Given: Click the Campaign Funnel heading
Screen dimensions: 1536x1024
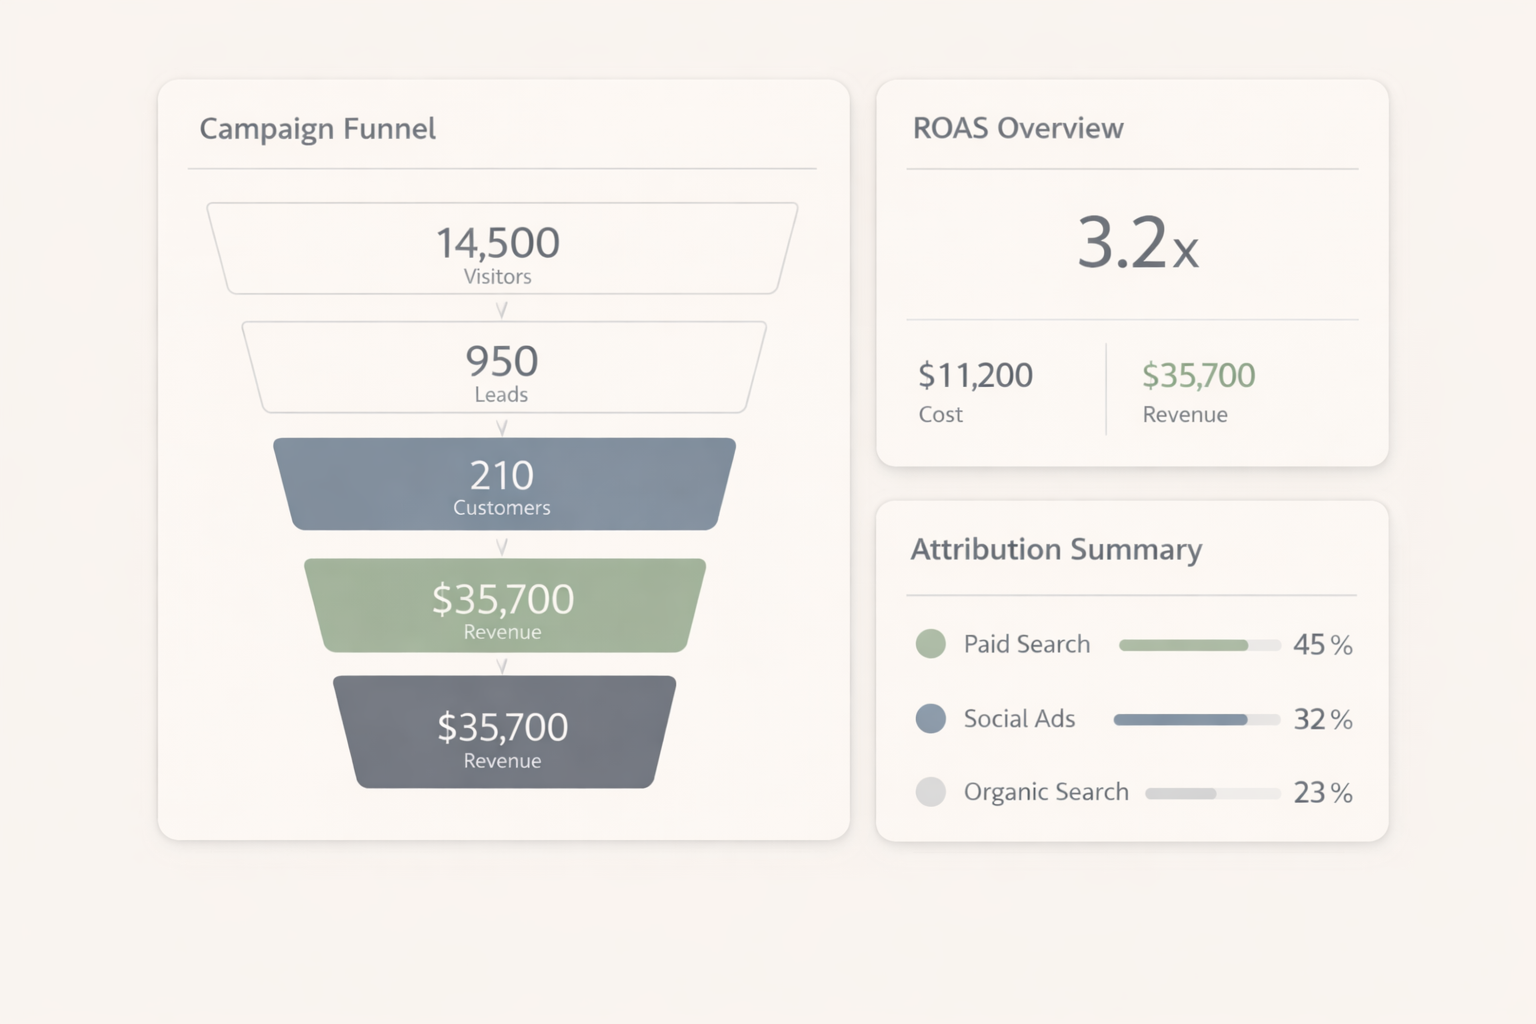Looking at the screenshot, I should click(x=318, y=129).
